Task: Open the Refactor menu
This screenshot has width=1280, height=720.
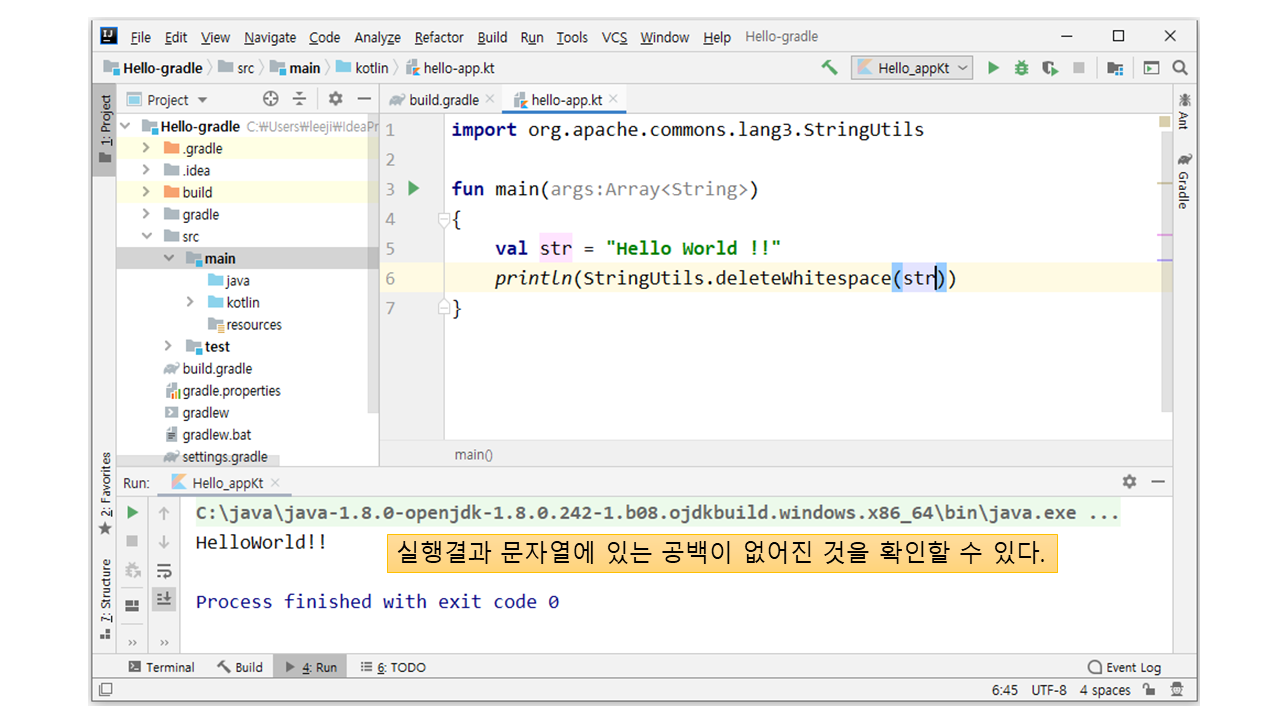Action: [x=438, y=37]
